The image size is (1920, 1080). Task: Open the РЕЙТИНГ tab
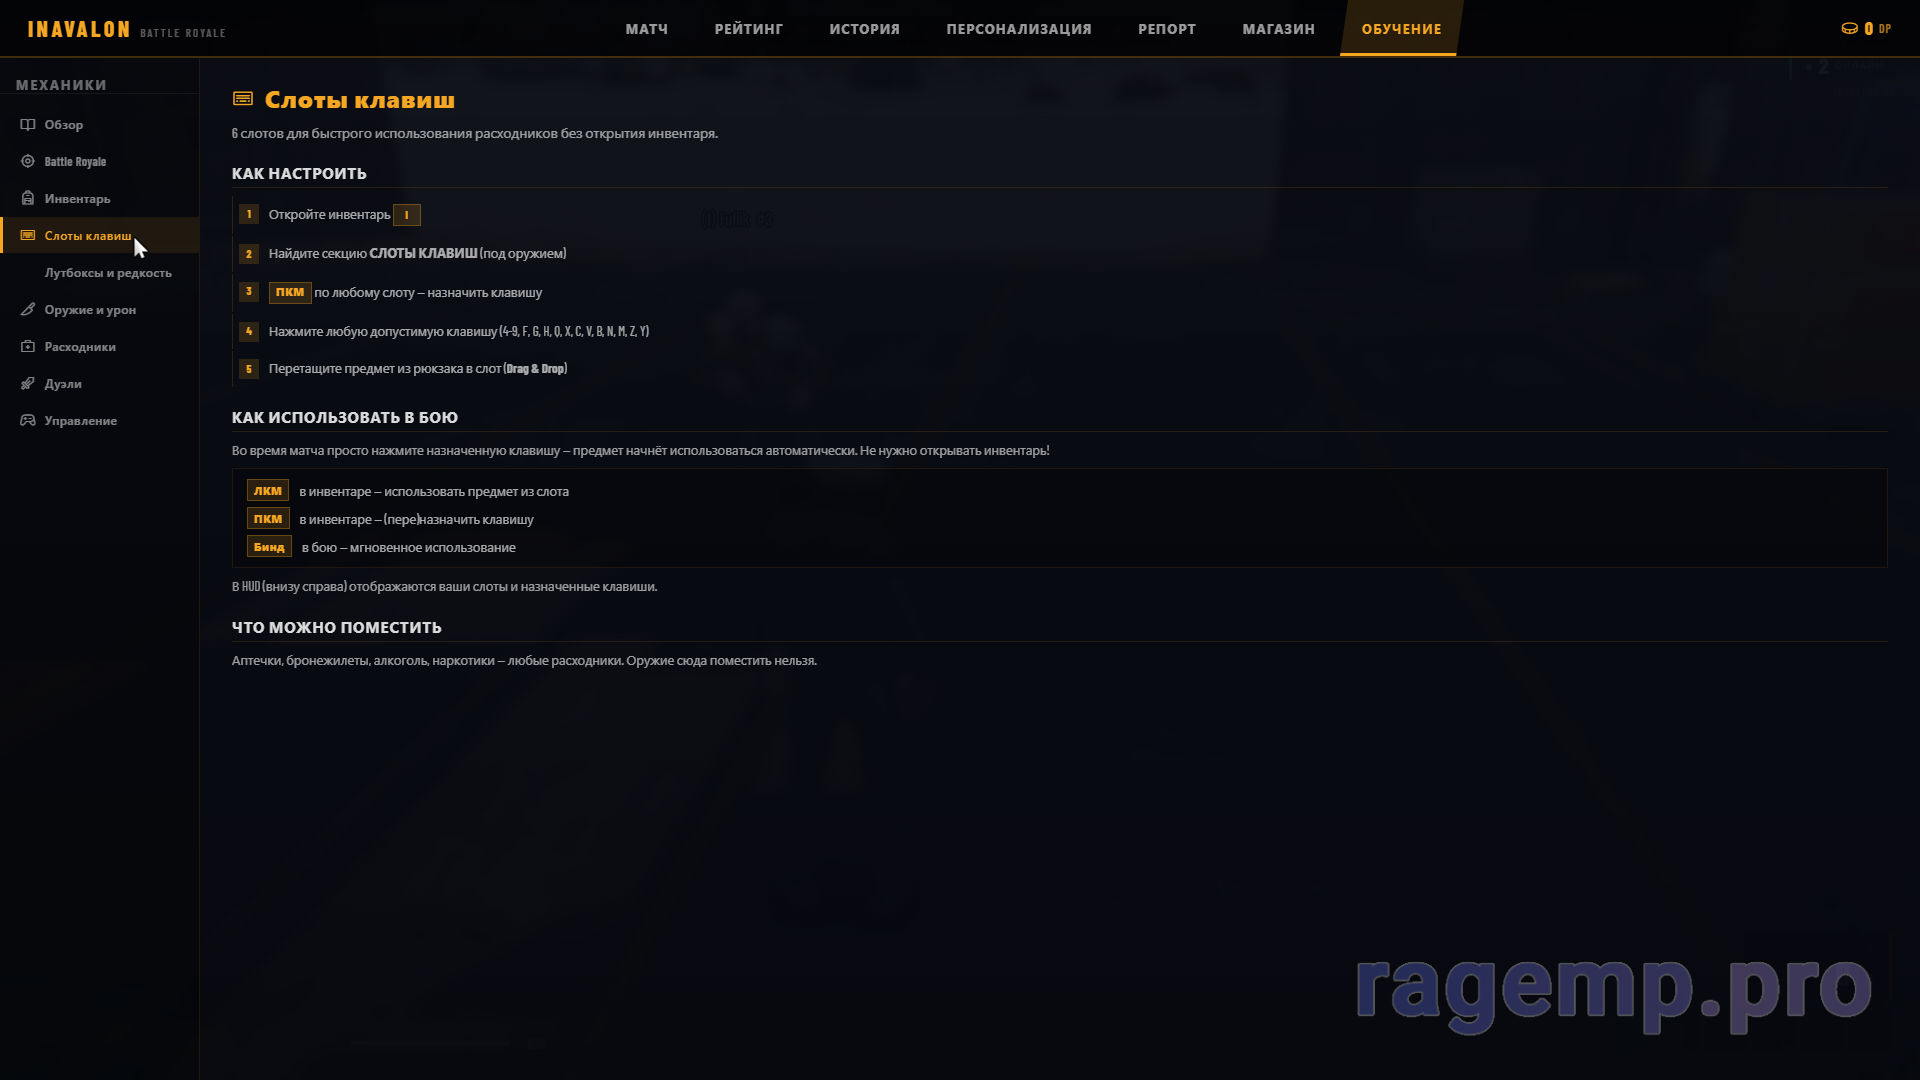click(748, 29)
